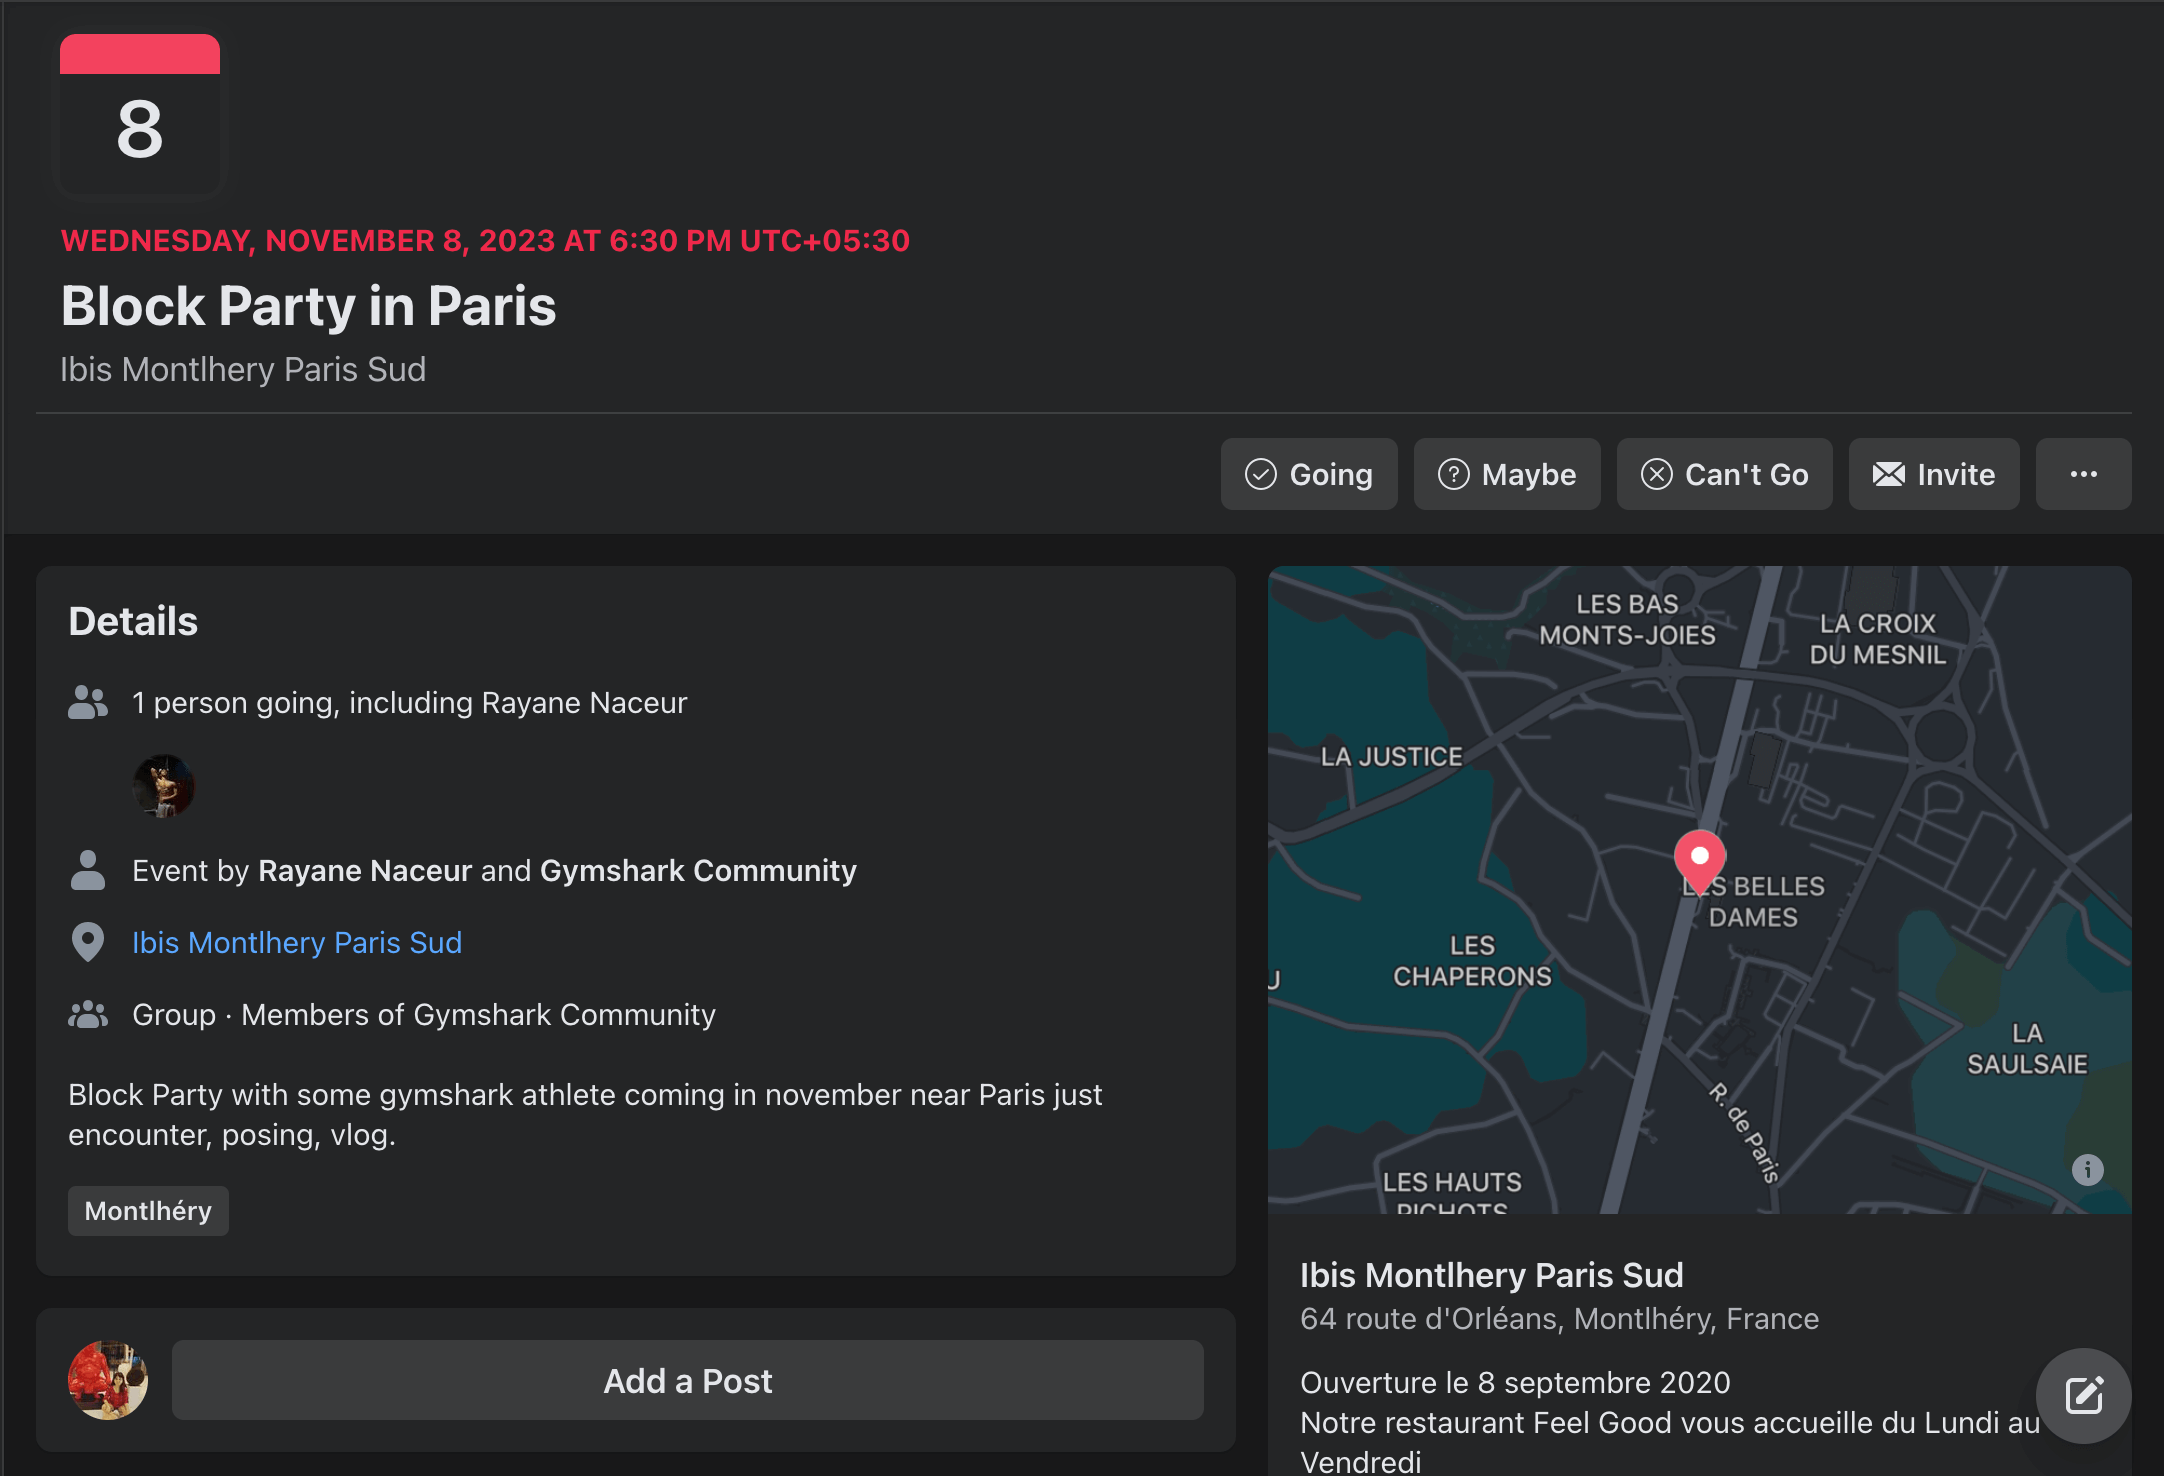Click your profile avatar beside Add a Post
The height and width of the screenshot is (1476, 2164).
click(108, 1380)
